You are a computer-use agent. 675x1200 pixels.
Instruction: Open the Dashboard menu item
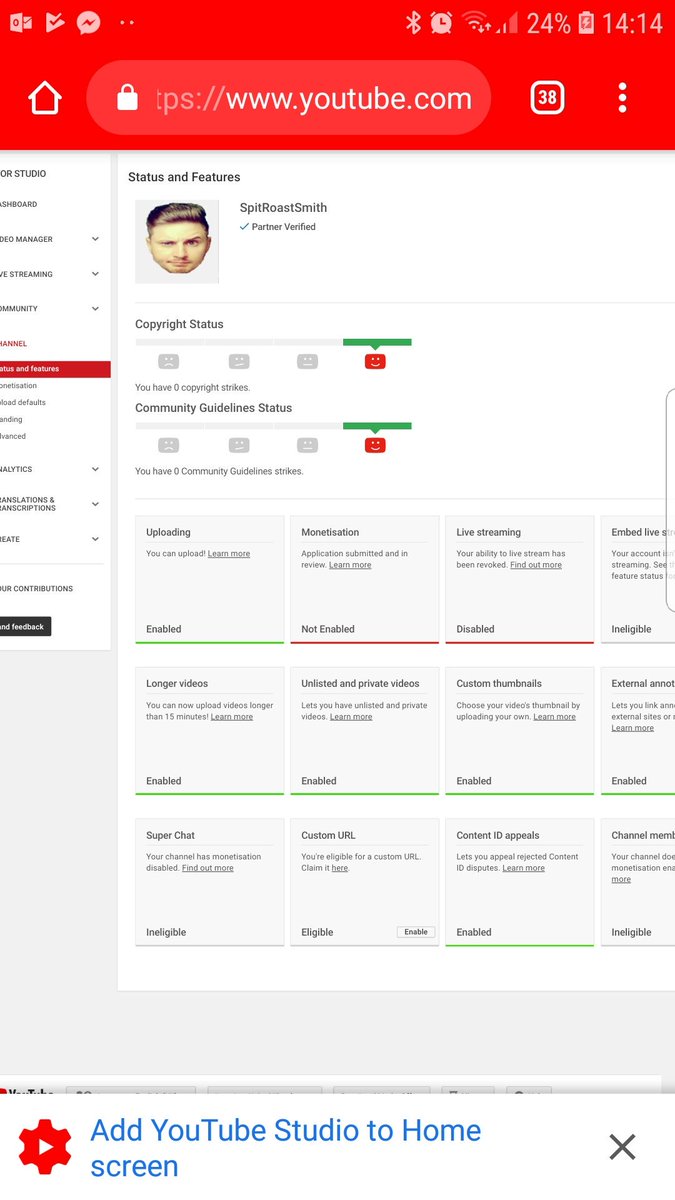[19, 204]
